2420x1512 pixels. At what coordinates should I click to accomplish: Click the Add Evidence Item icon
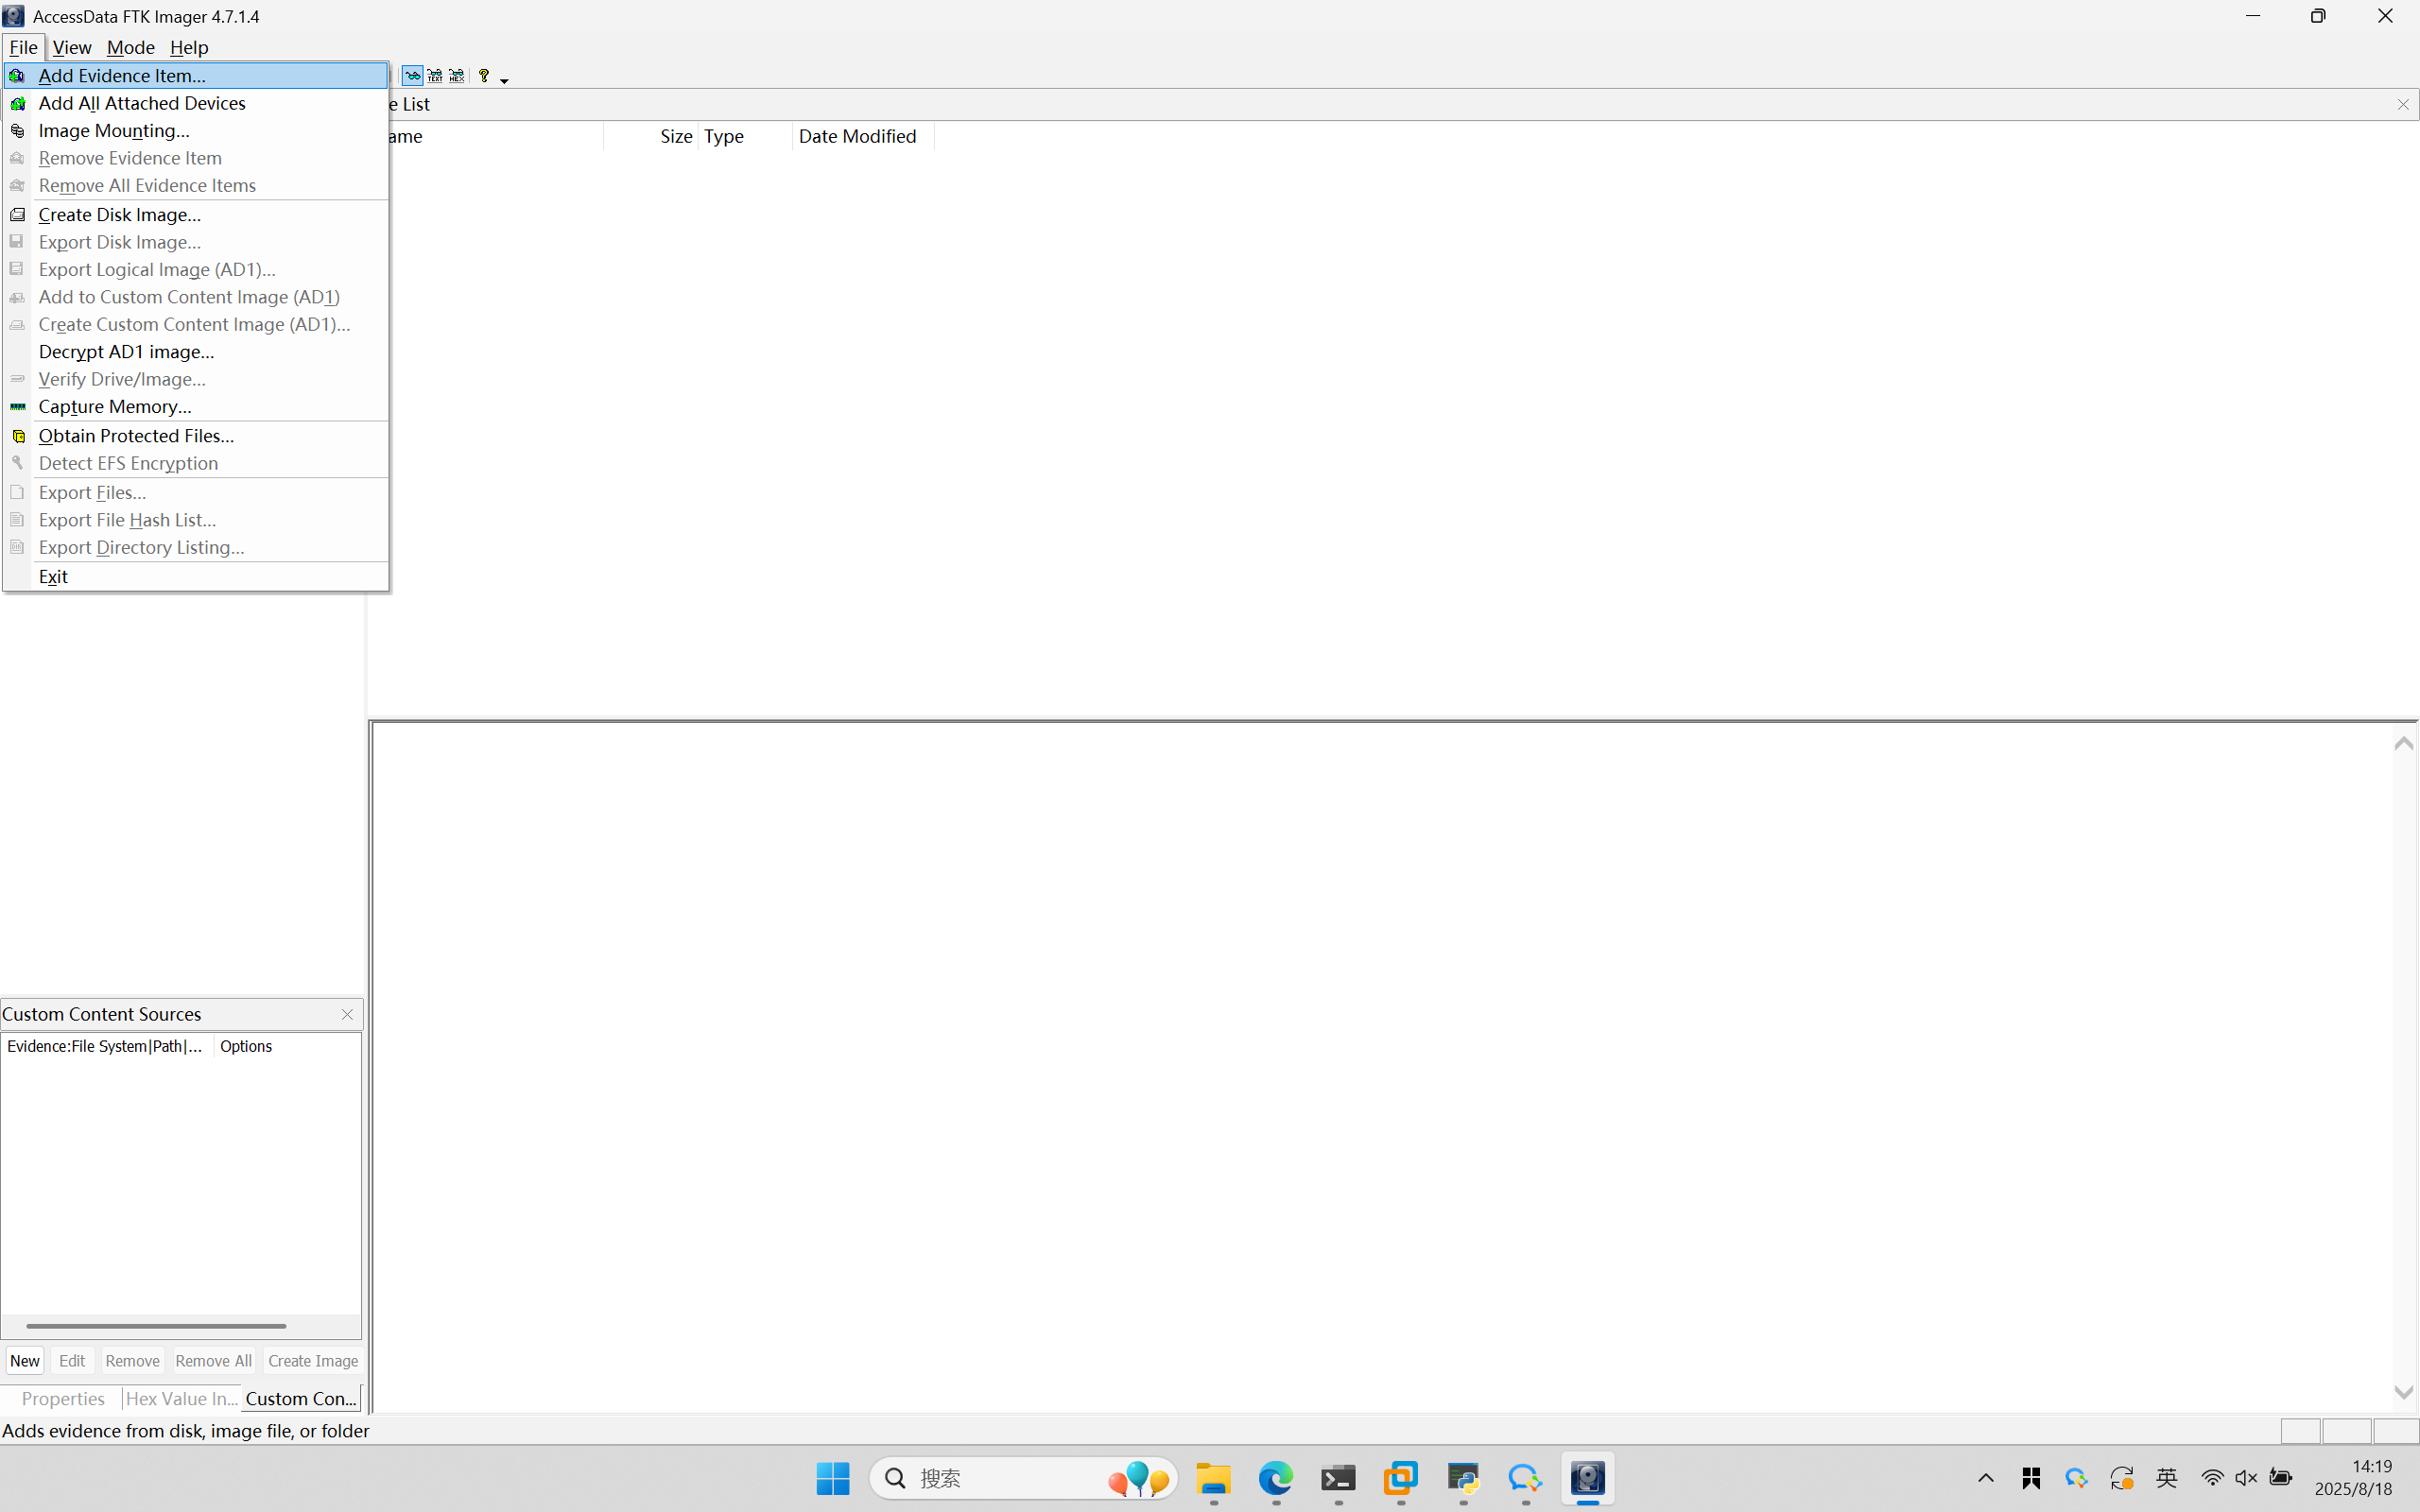click(17, 76)
